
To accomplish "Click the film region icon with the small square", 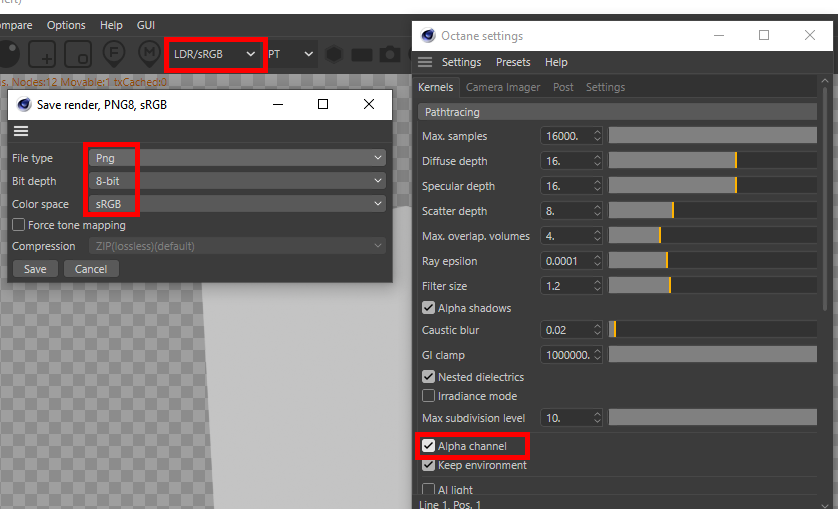I will [x=78, y=54].
